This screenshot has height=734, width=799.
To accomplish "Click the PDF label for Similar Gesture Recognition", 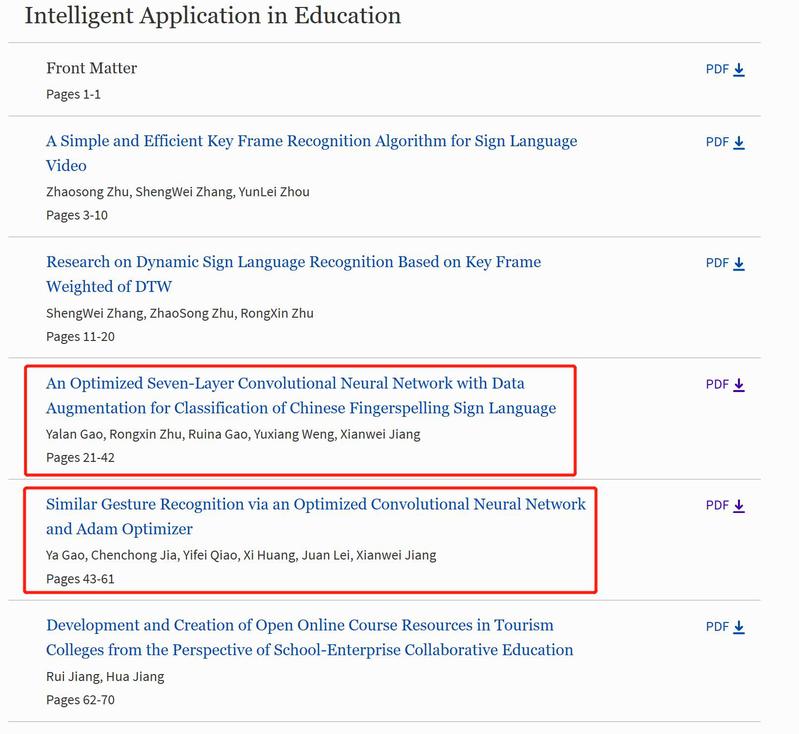I will pyautogui.click(x=717, y=506).
